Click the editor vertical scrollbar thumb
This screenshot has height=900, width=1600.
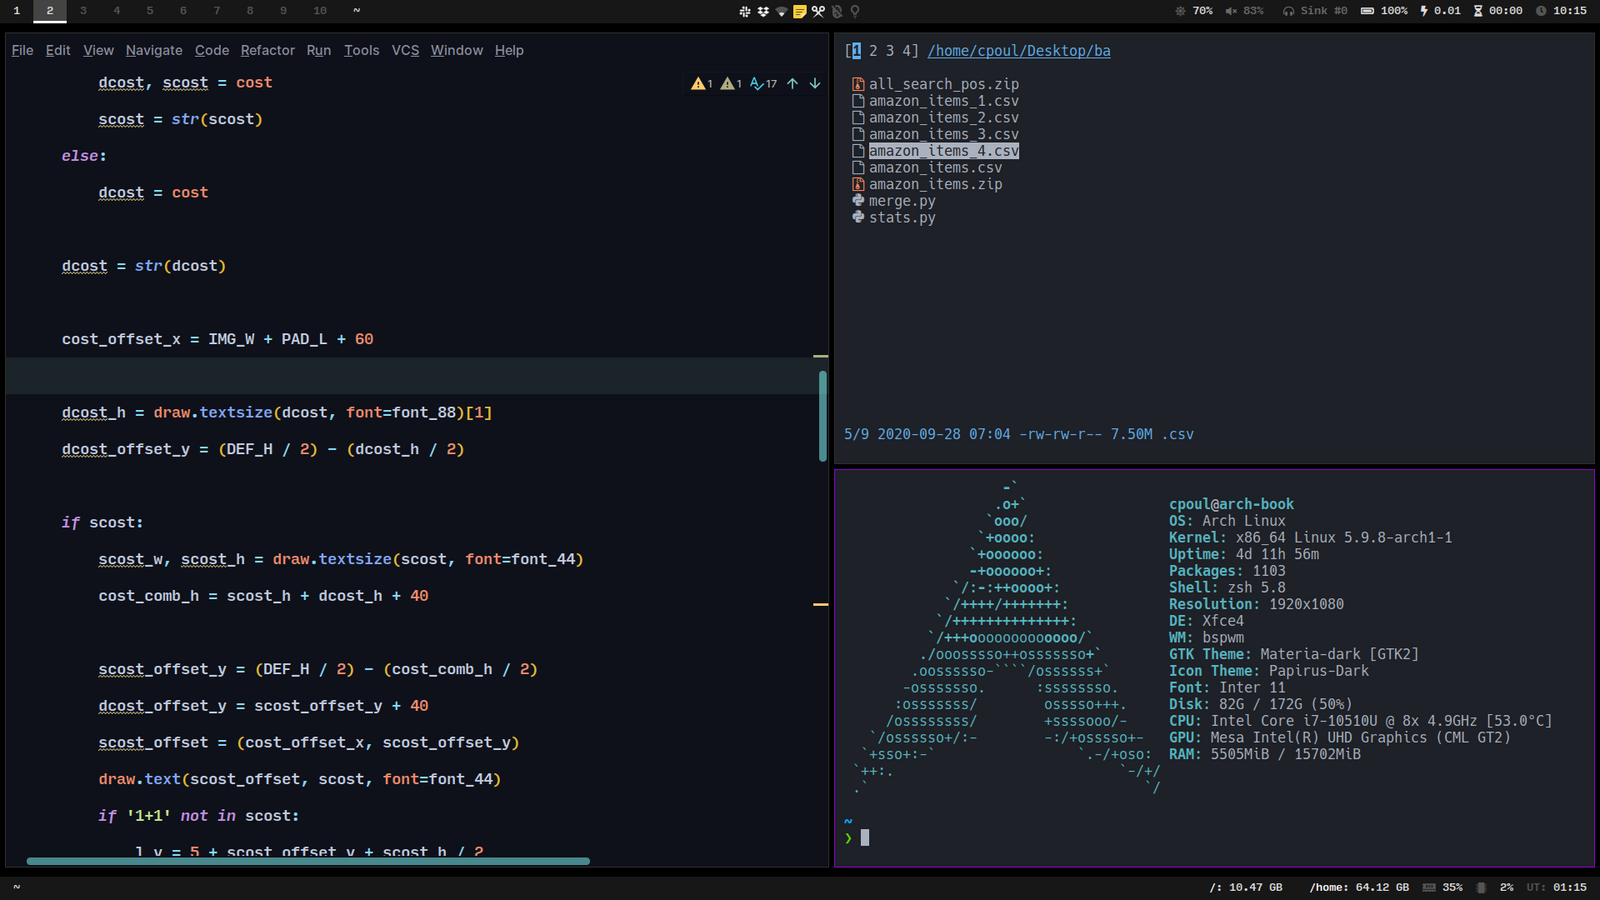tap(823, 416)
